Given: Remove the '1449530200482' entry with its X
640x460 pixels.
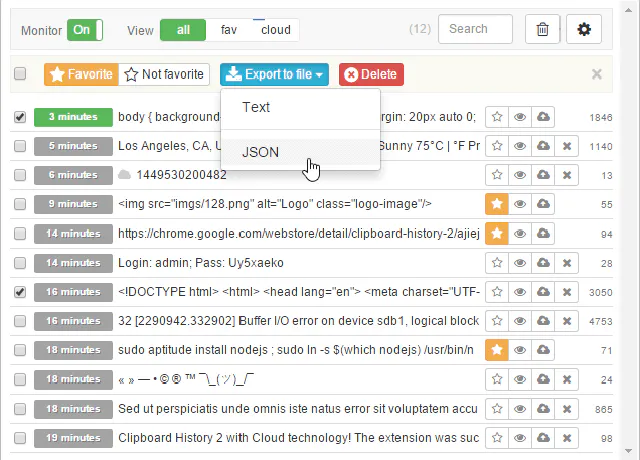Looking at the screenshot, I should pos(567,175).
